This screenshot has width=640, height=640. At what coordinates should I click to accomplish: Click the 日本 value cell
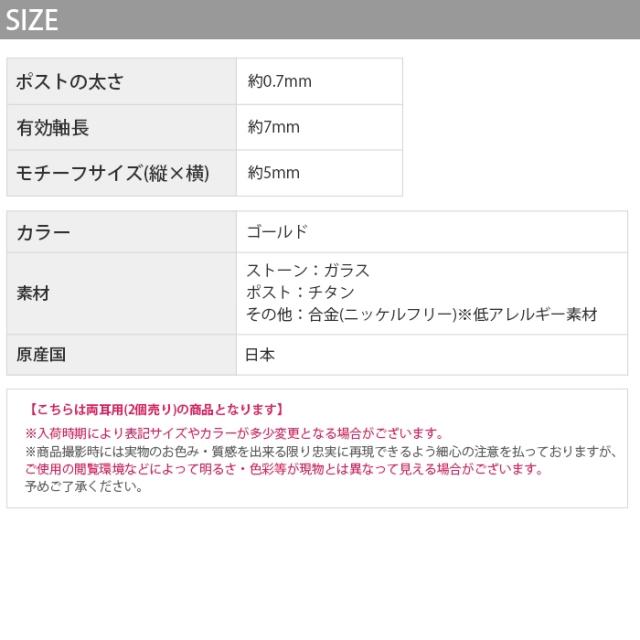pos(260,354)
